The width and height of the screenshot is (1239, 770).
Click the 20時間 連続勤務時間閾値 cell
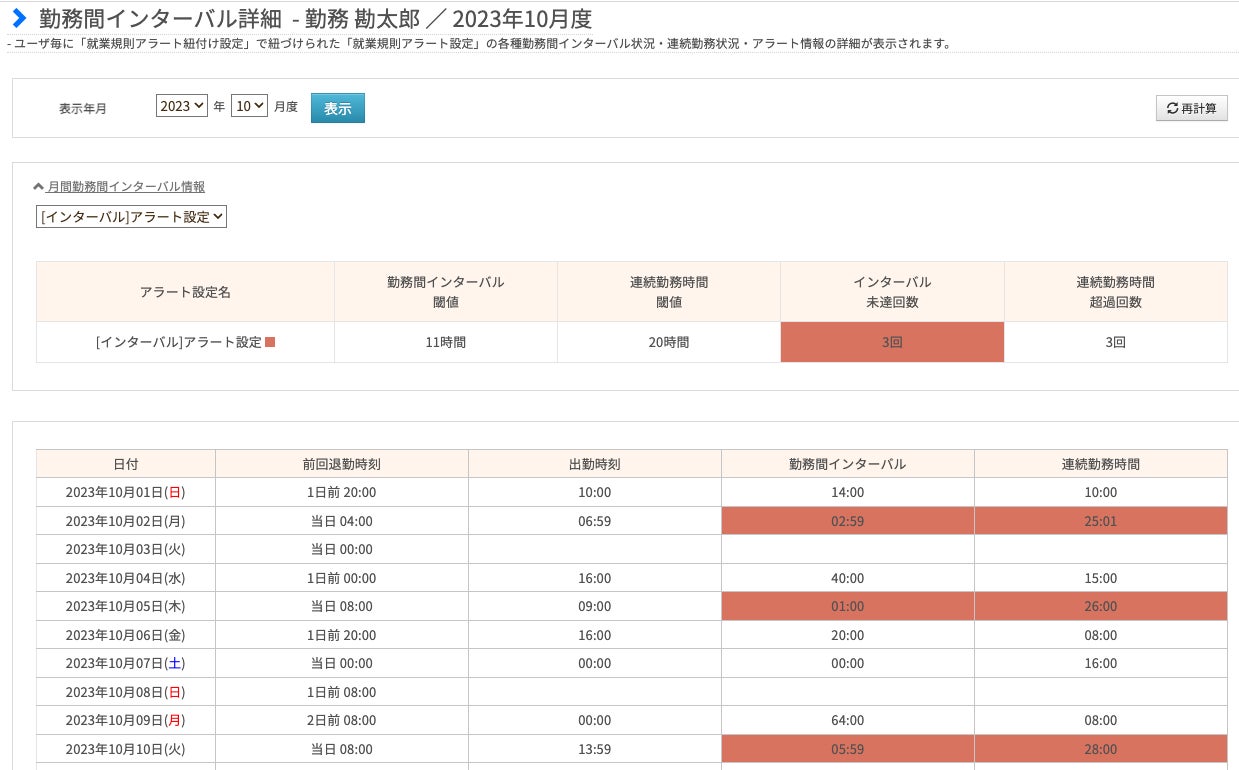(669, 342)
